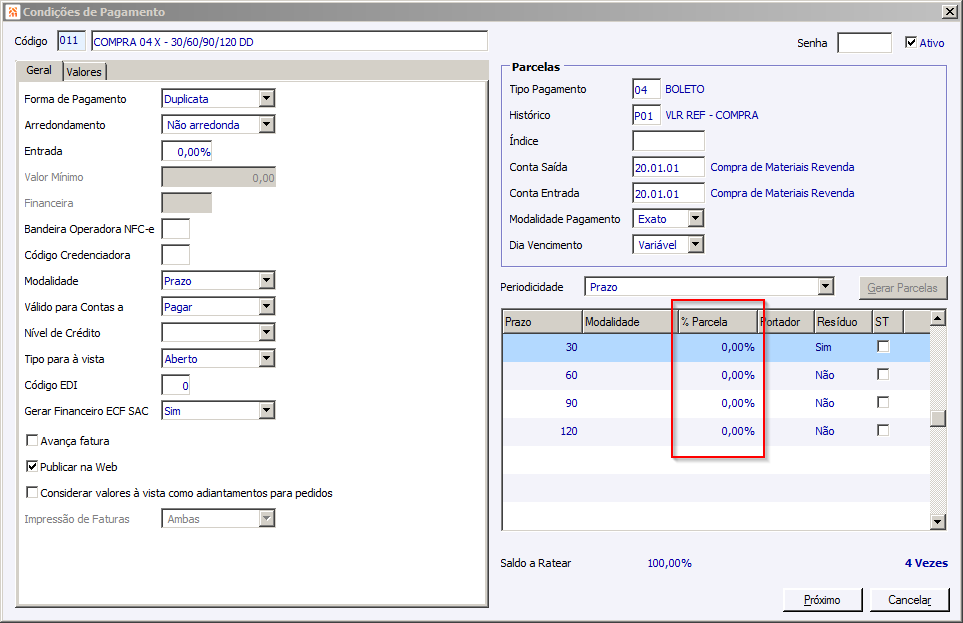Click the Gerar Parcelas button
963x623 pixels.
(903, 288)
